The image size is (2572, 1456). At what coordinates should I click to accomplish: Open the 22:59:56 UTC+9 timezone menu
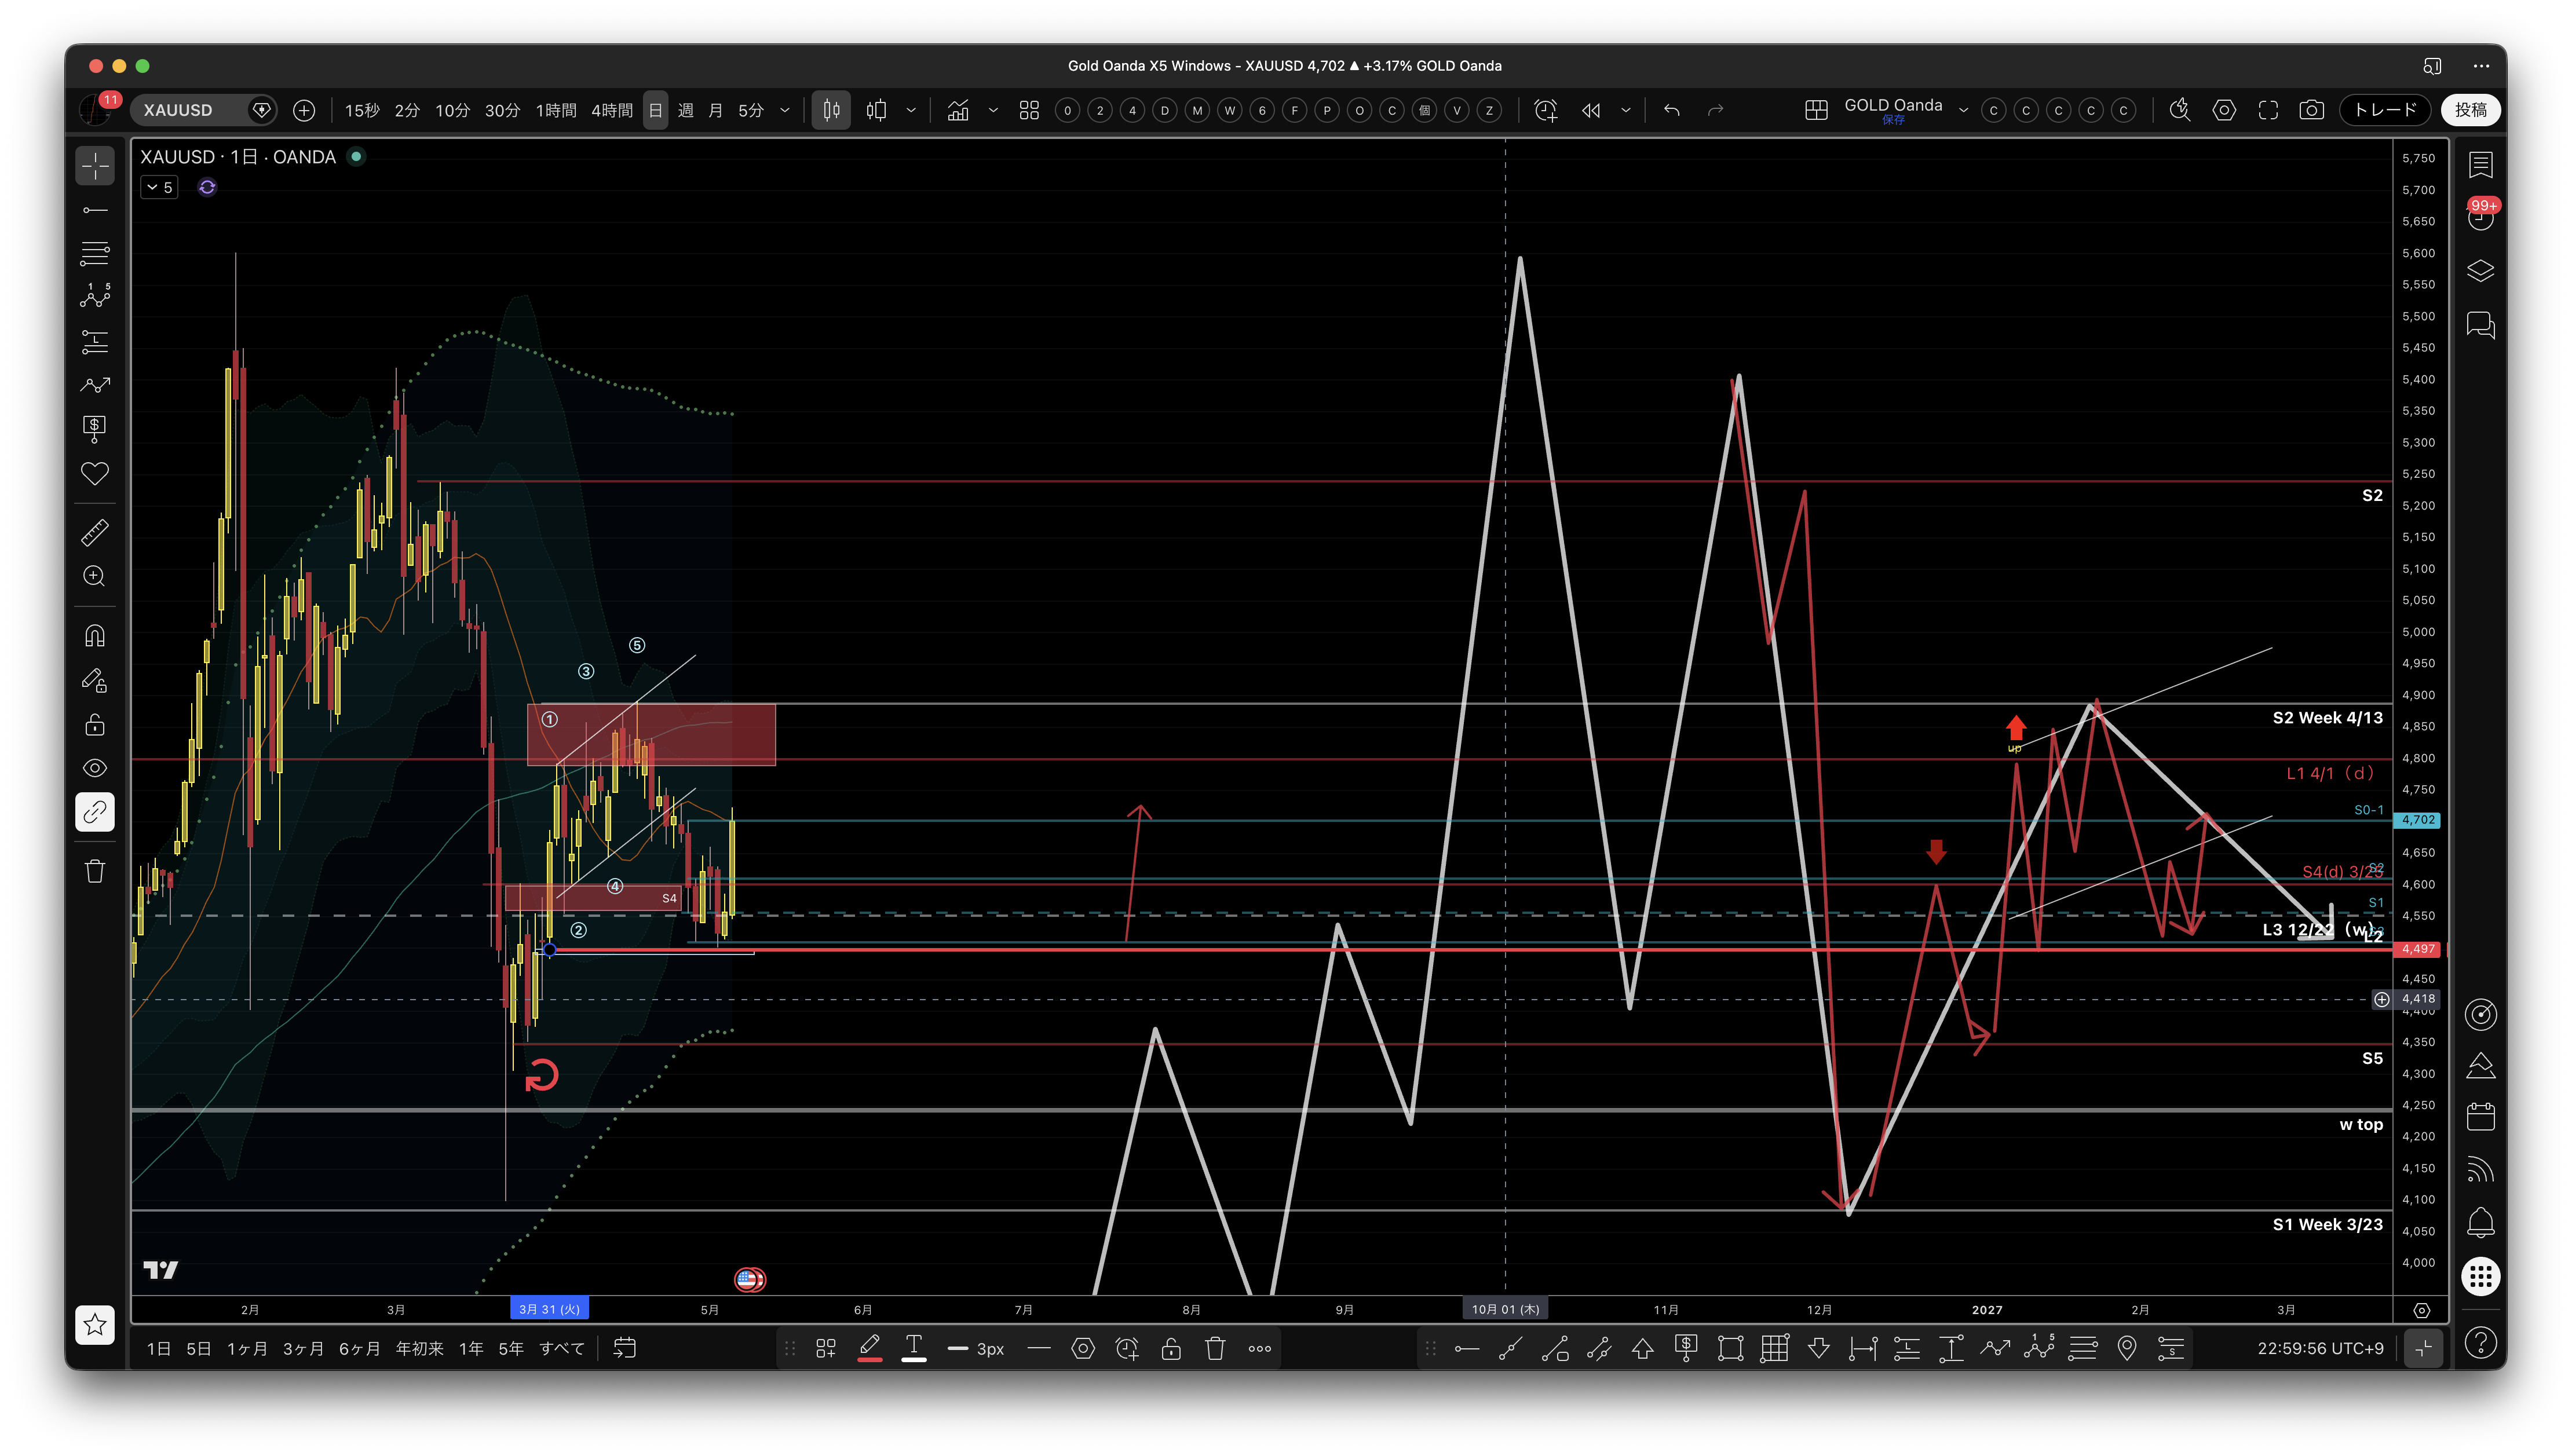[x=2320, y=1348]
